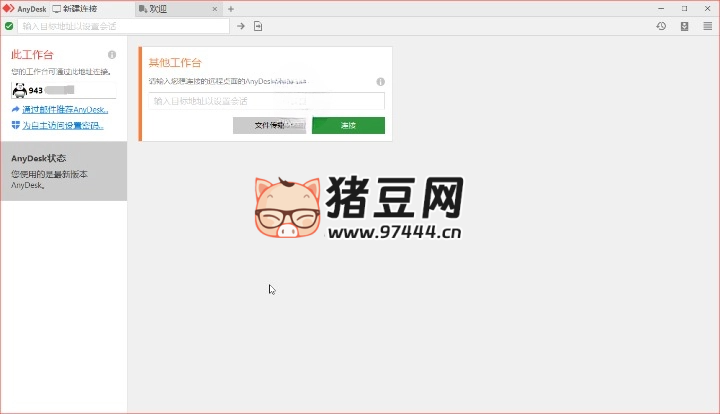
Task: Open the session history clock icon
Action: pos(661,26)
